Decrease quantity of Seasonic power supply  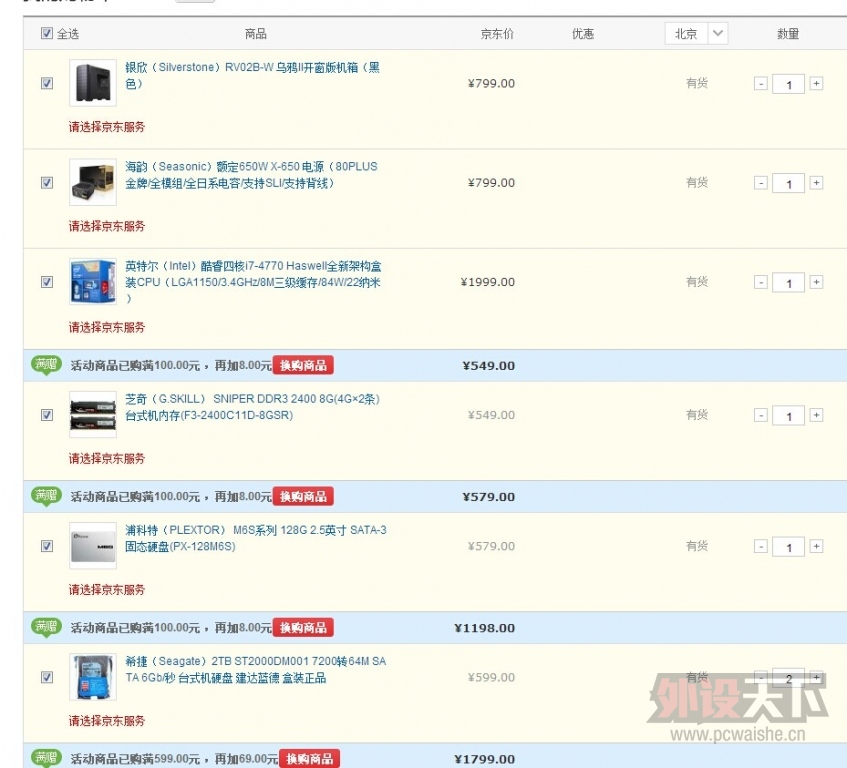761,183
